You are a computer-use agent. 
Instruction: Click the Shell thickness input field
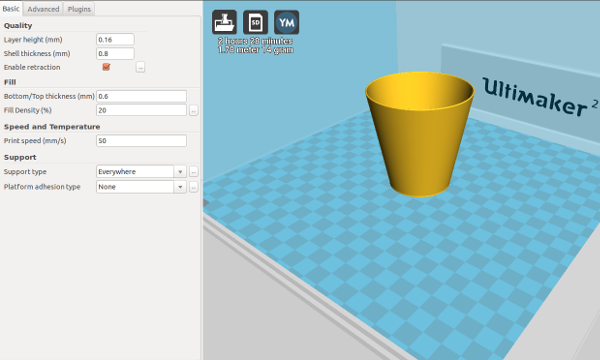(115, 53)
